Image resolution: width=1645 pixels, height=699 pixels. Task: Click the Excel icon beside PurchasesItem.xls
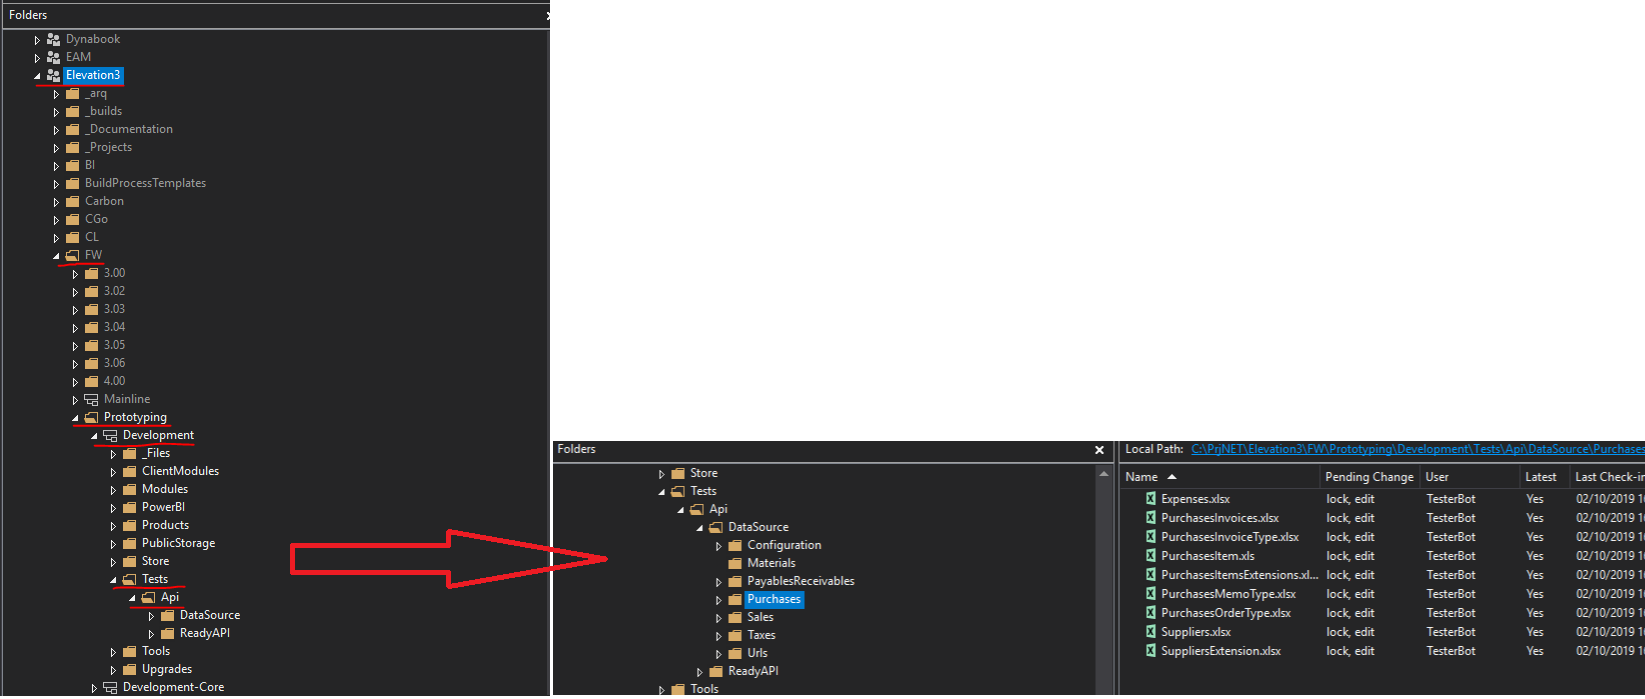click(x=1151, y=556)
